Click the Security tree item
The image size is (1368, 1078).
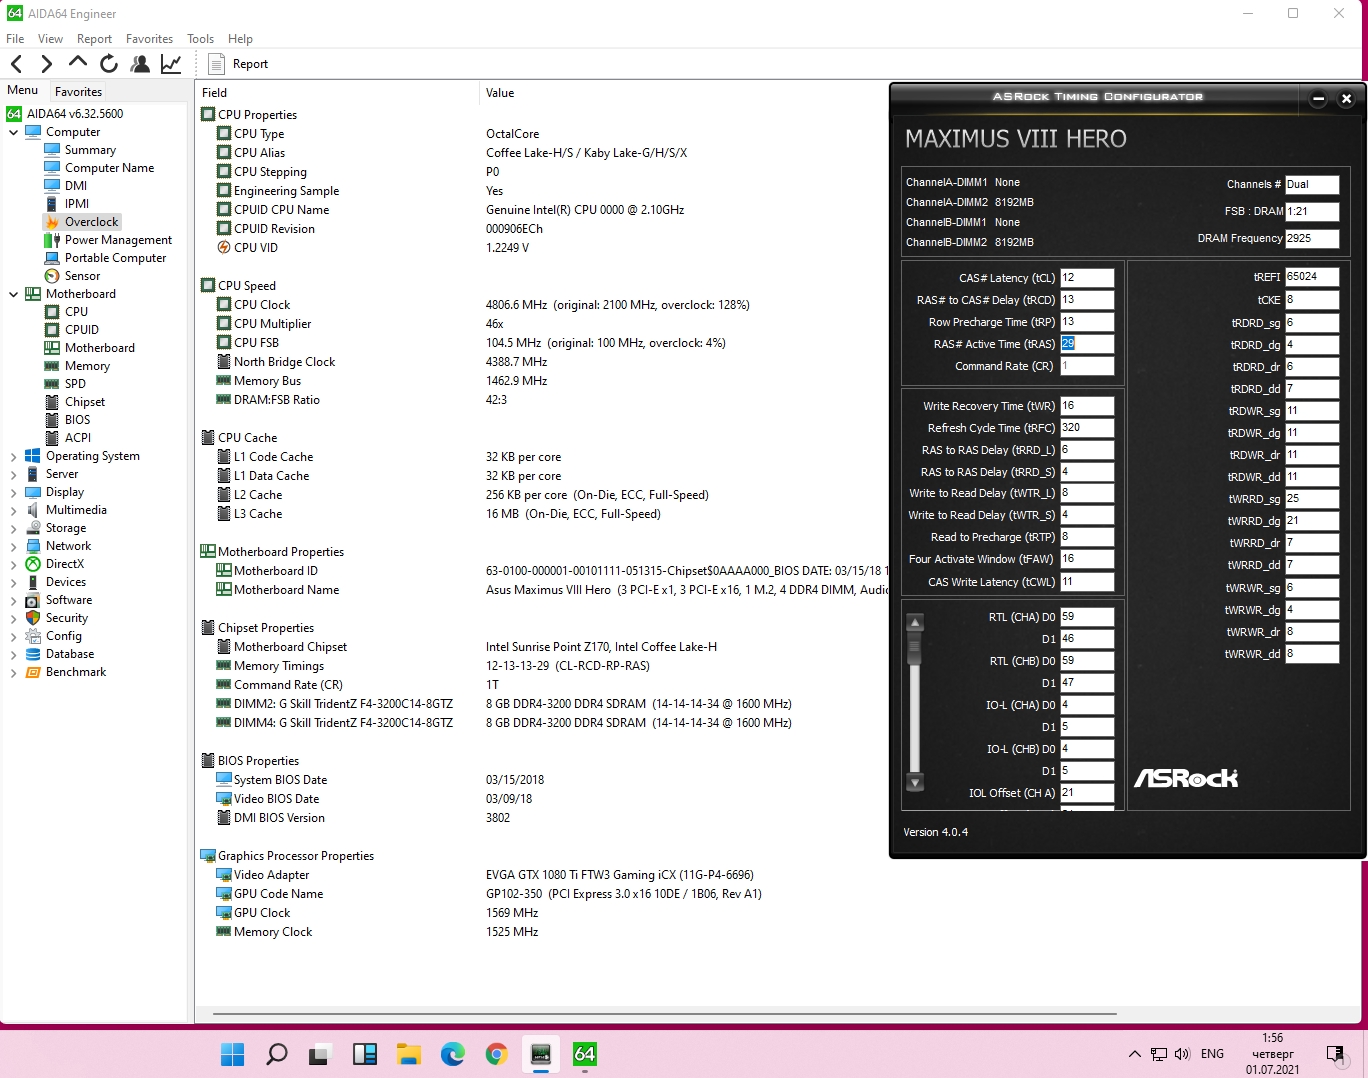point(67,618)
